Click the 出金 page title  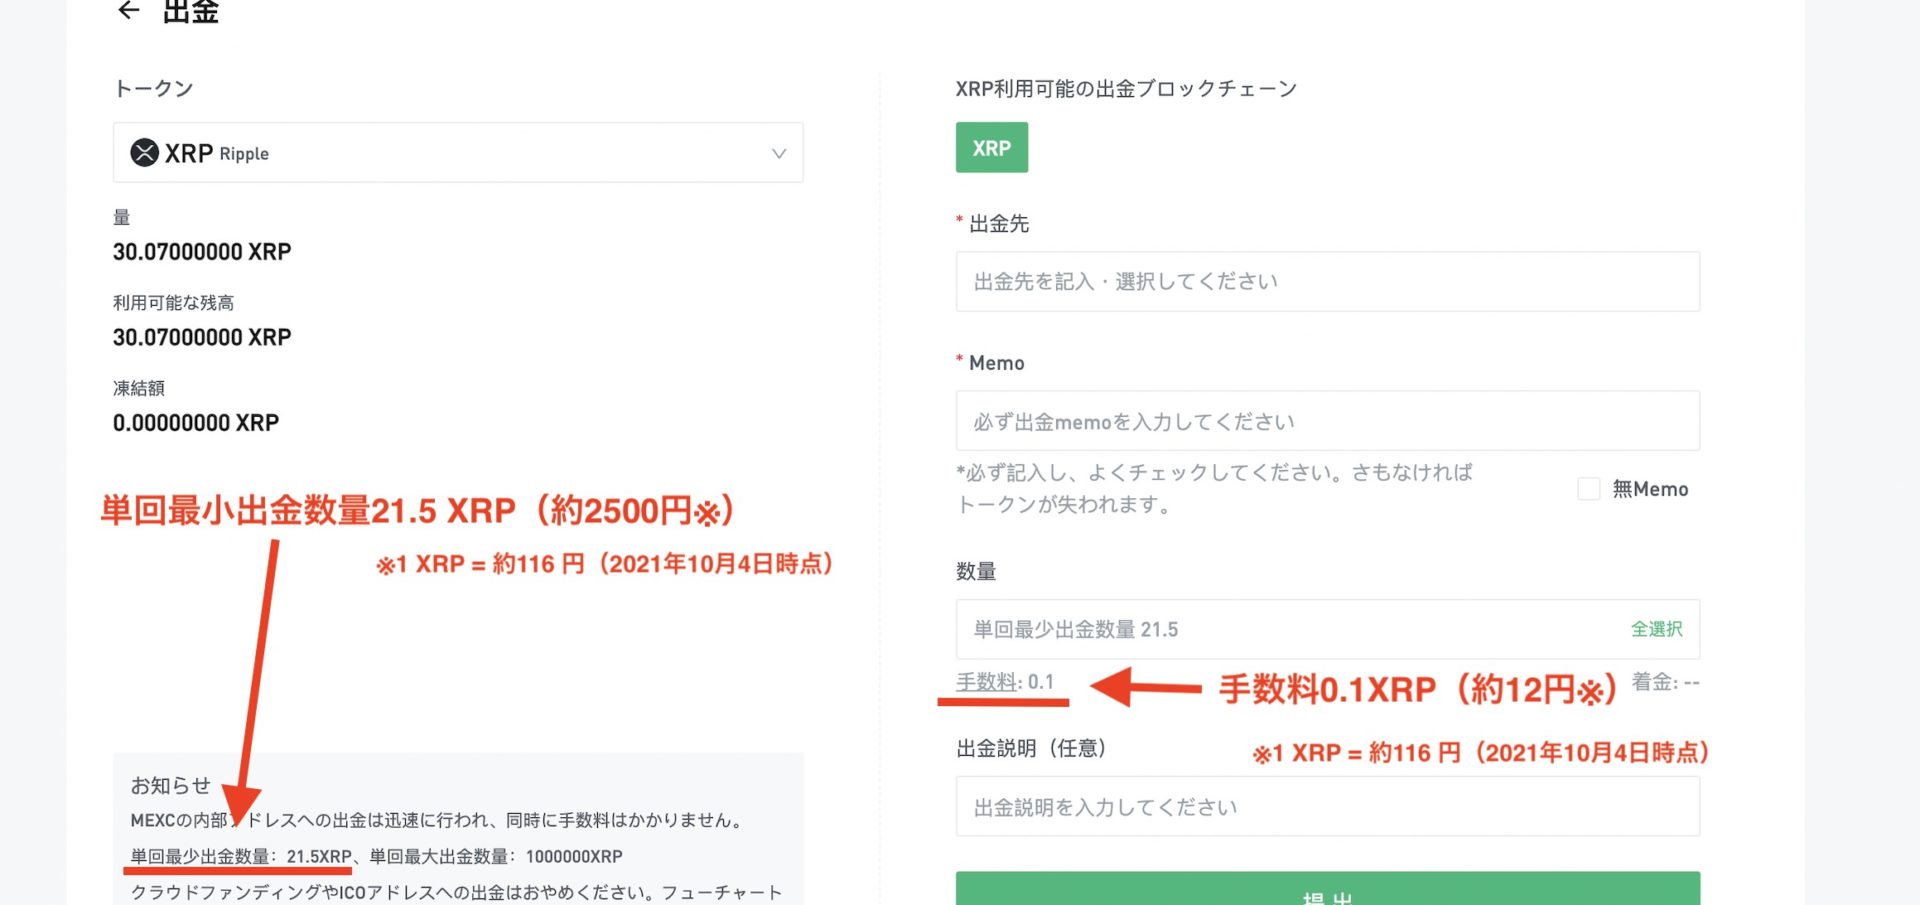pyautogui.click(x=190, y=11)
